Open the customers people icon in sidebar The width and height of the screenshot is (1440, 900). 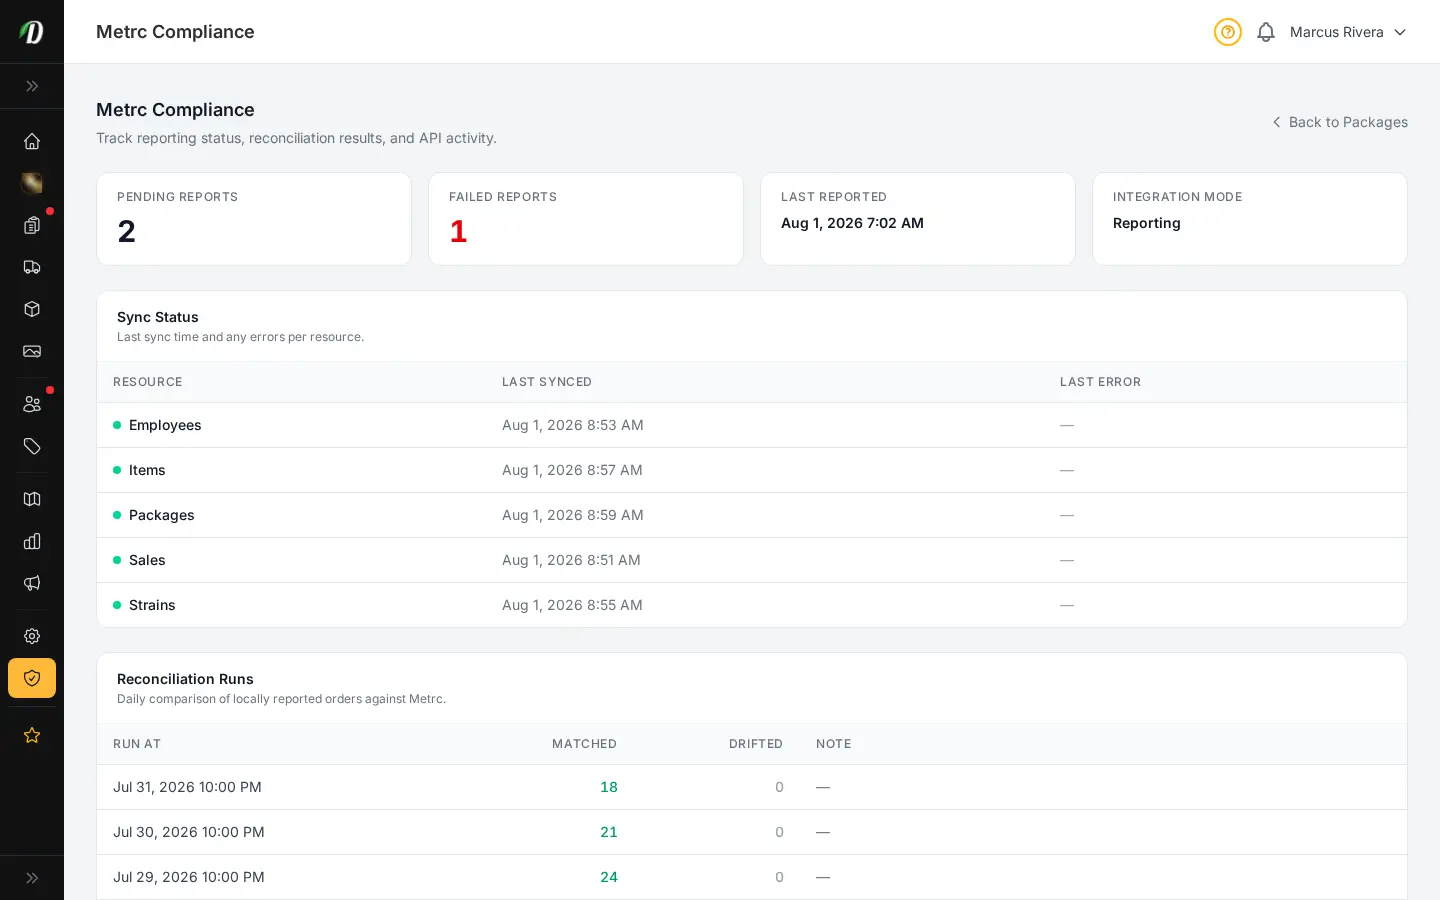pos(32,404)
